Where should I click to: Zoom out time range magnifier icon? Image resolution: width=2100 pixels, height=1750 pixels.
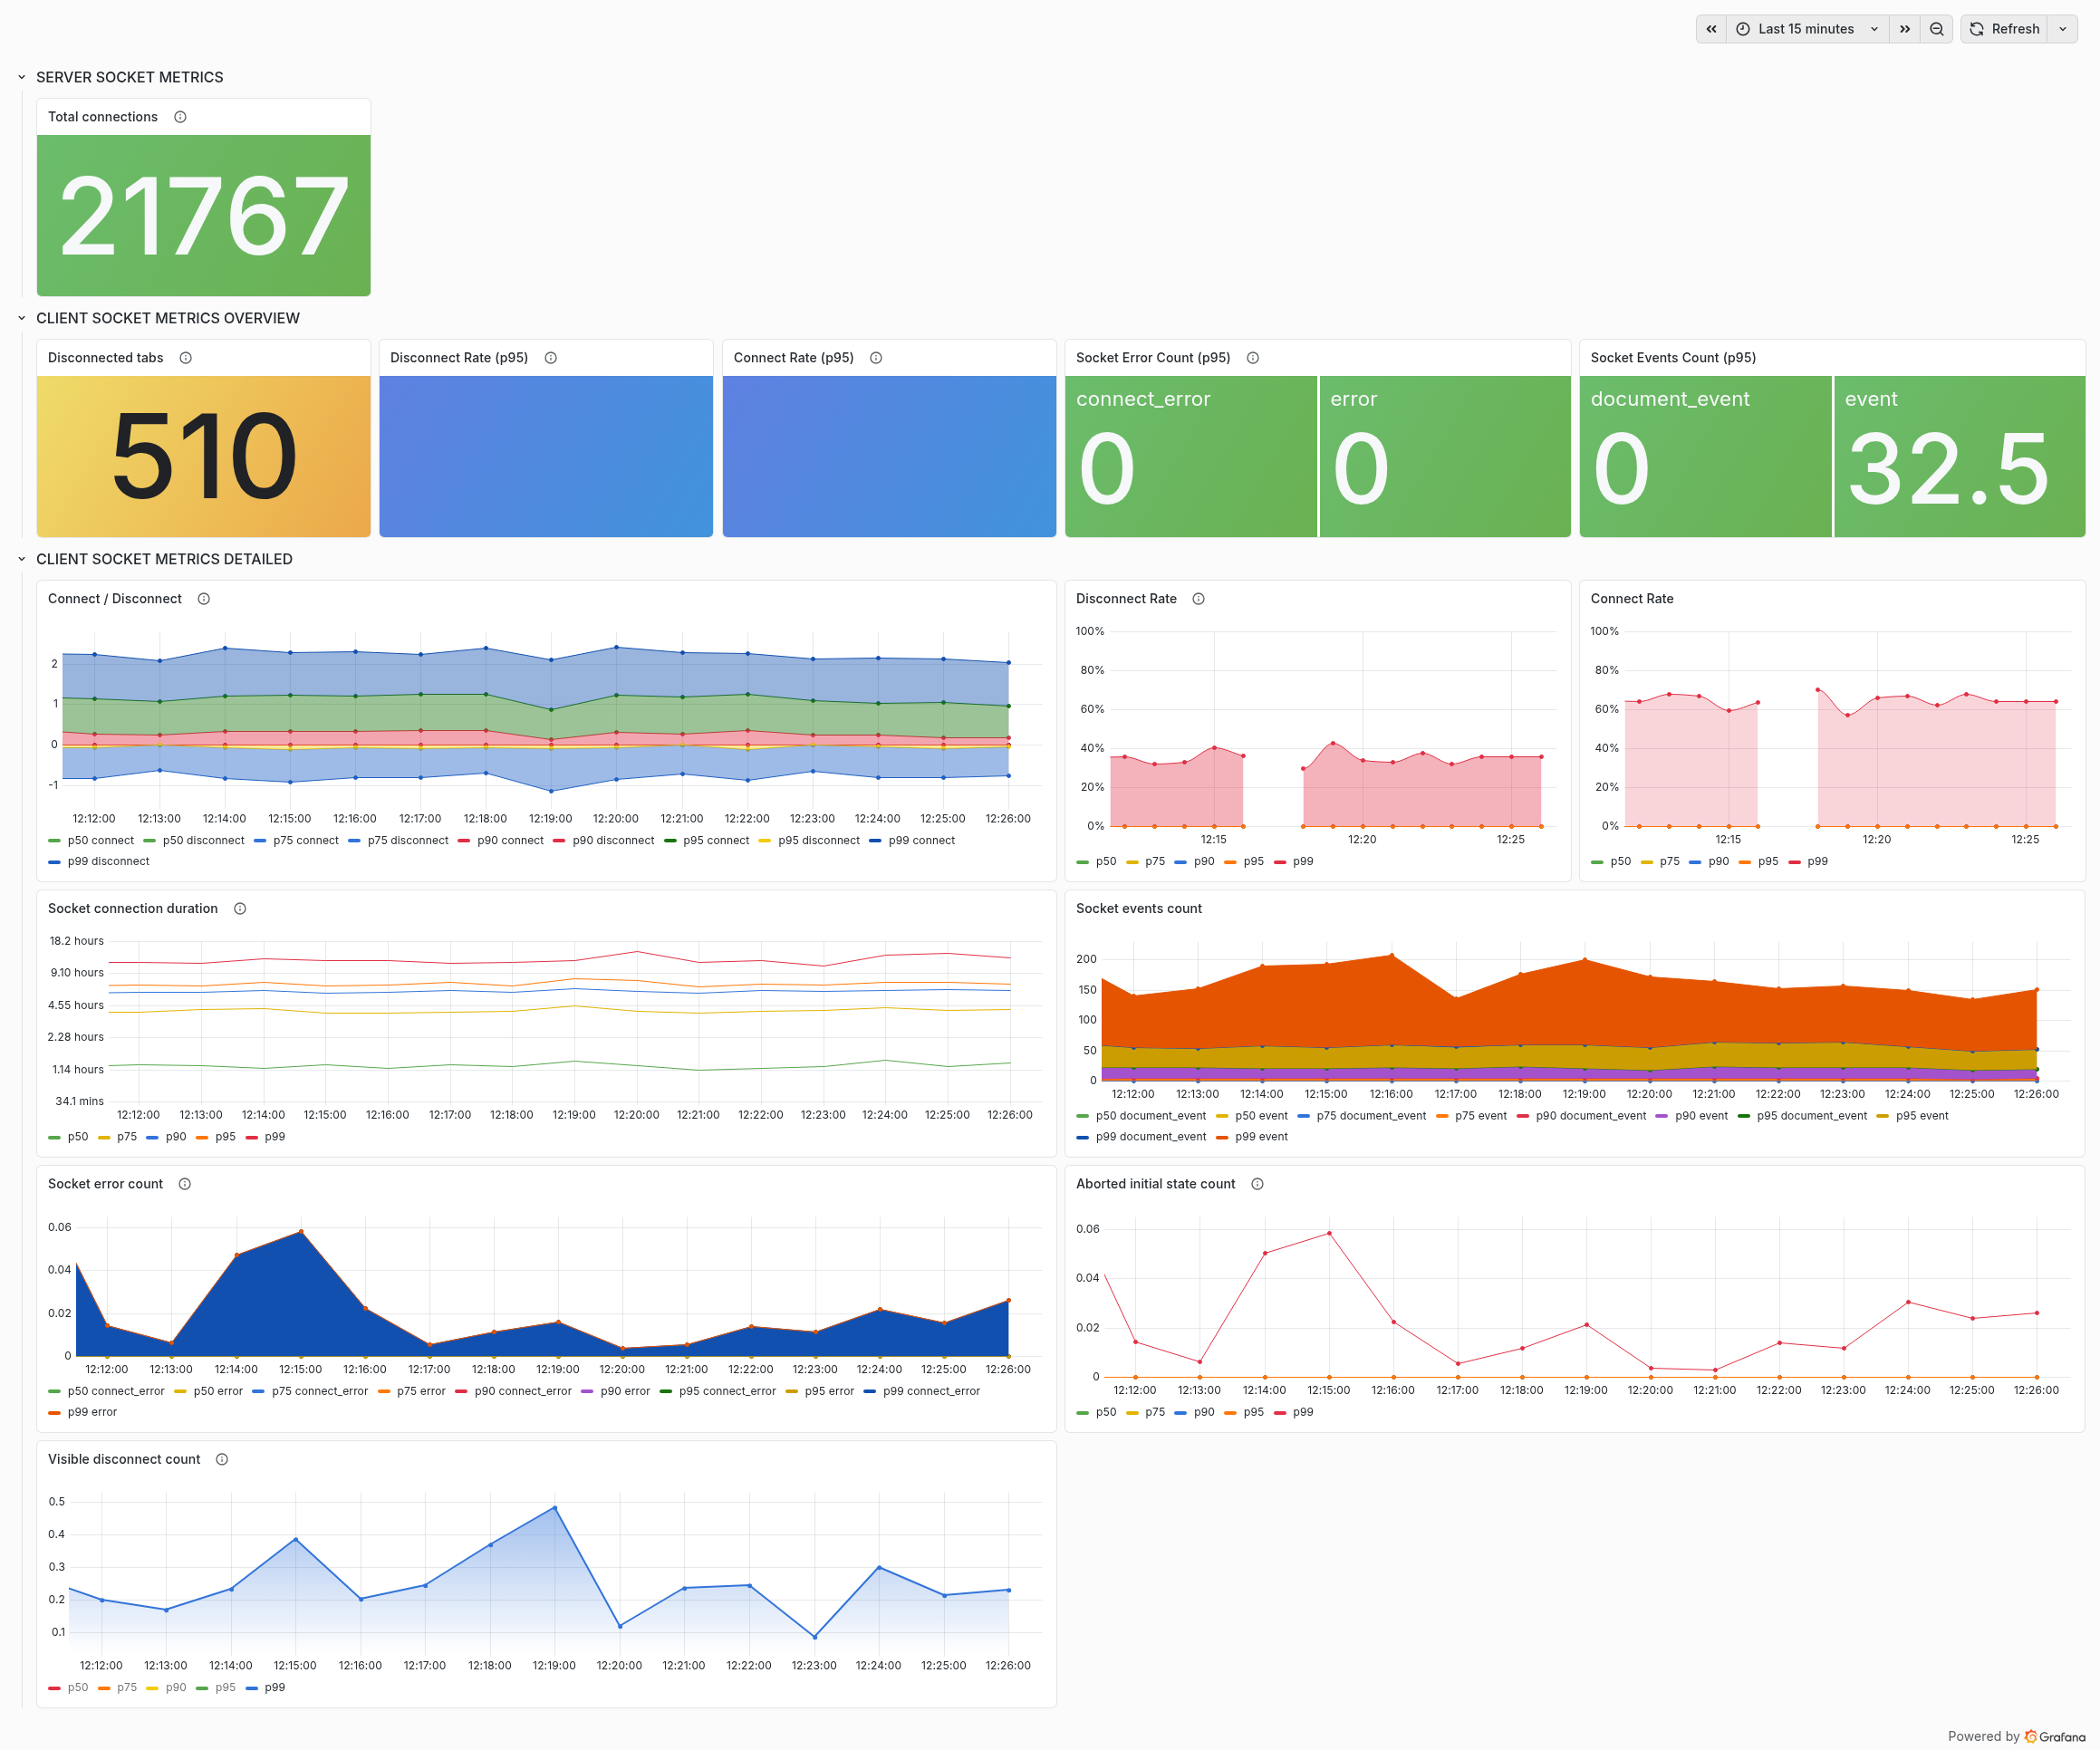click(x=1936, y=29)
